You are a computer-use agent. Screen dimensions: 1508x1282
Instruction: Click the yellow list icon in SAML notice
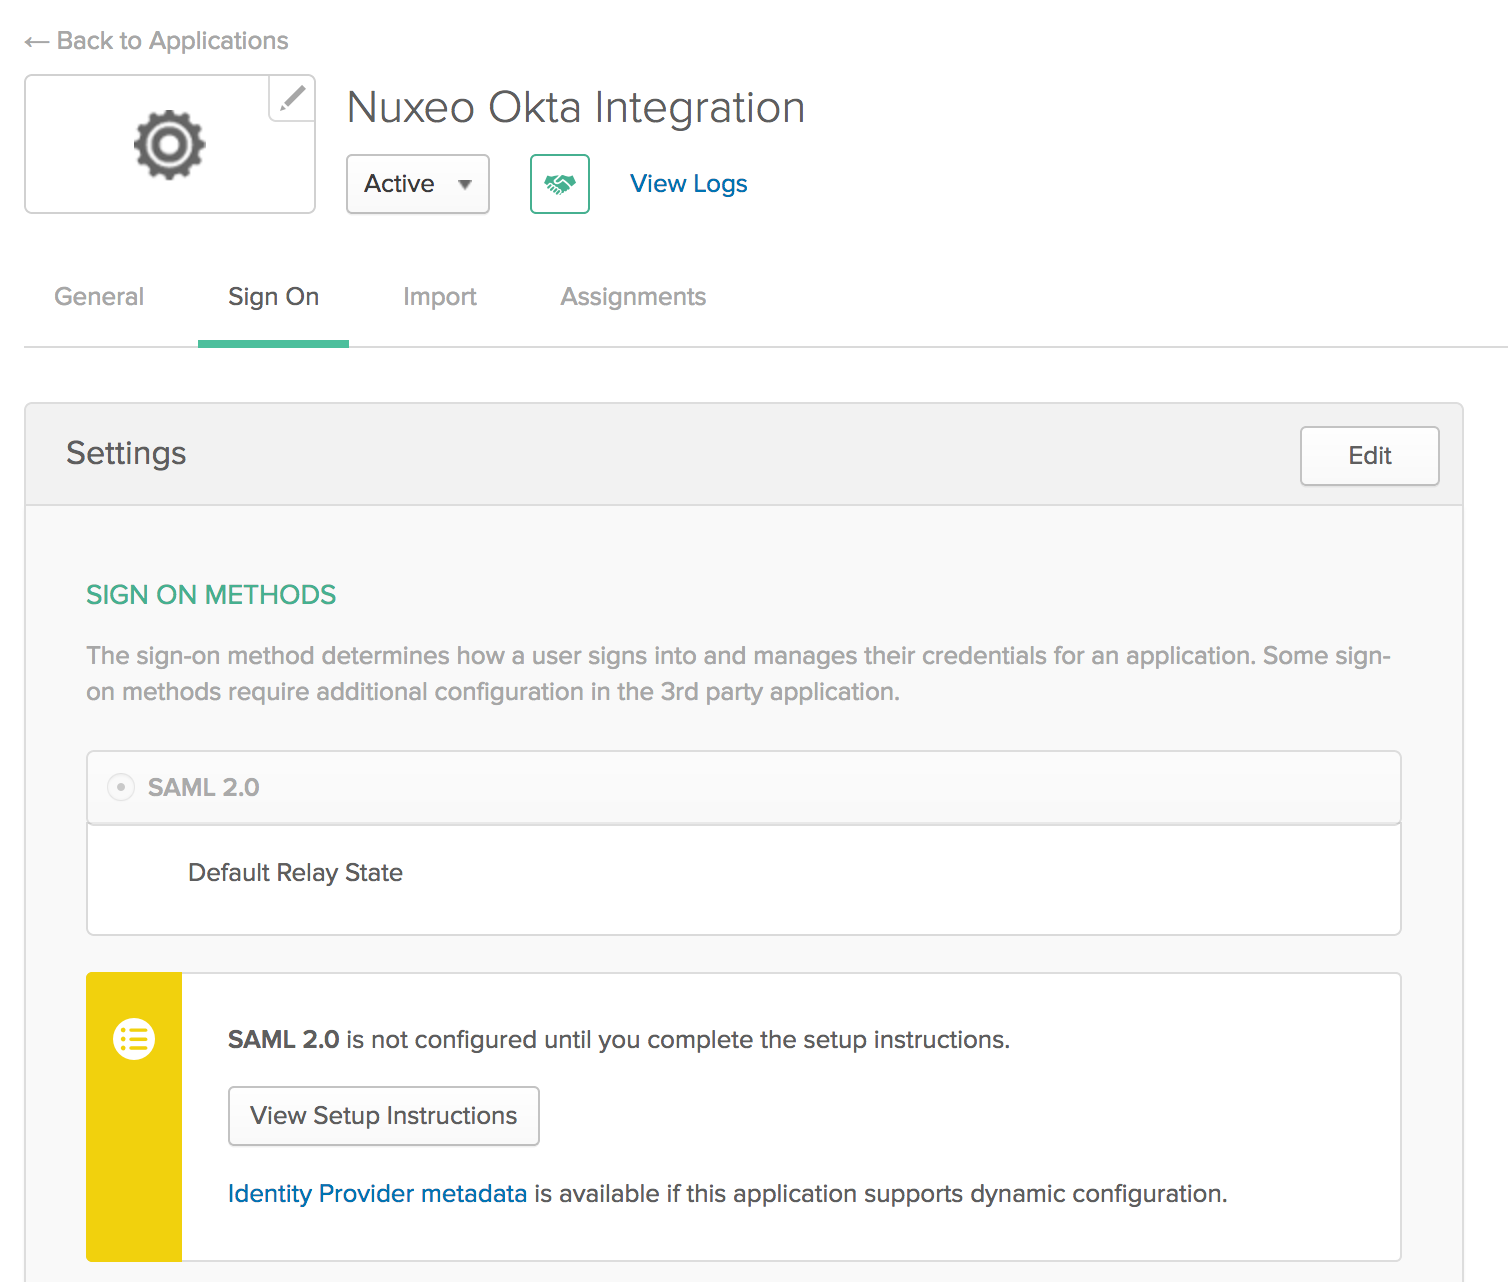coord(134,1039)
